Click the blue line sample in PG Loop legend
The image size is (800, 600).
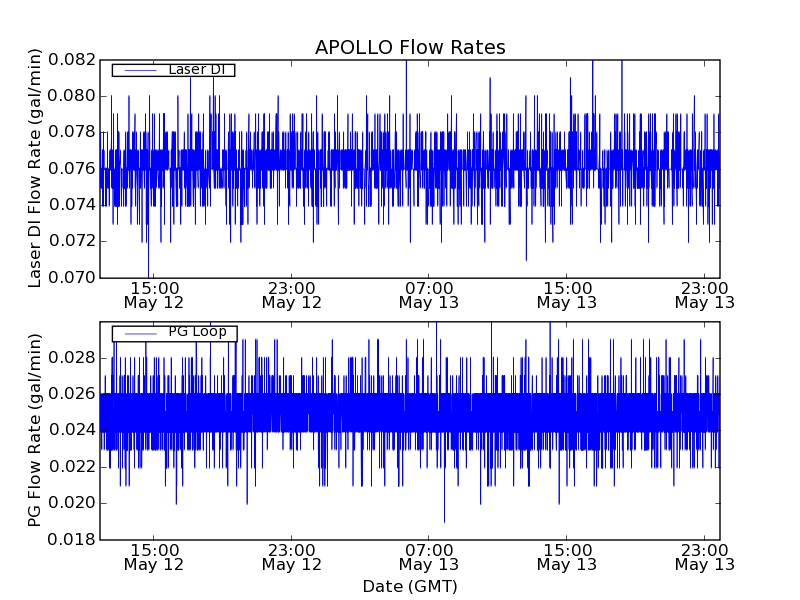click(140, 333)
